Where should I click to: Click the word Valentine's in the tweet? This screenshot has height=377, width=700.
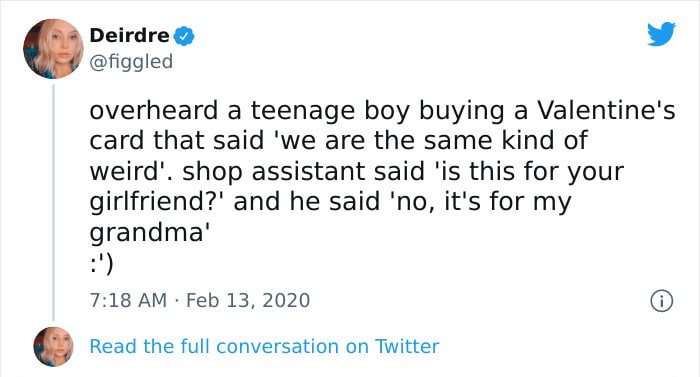click(606, 110)
